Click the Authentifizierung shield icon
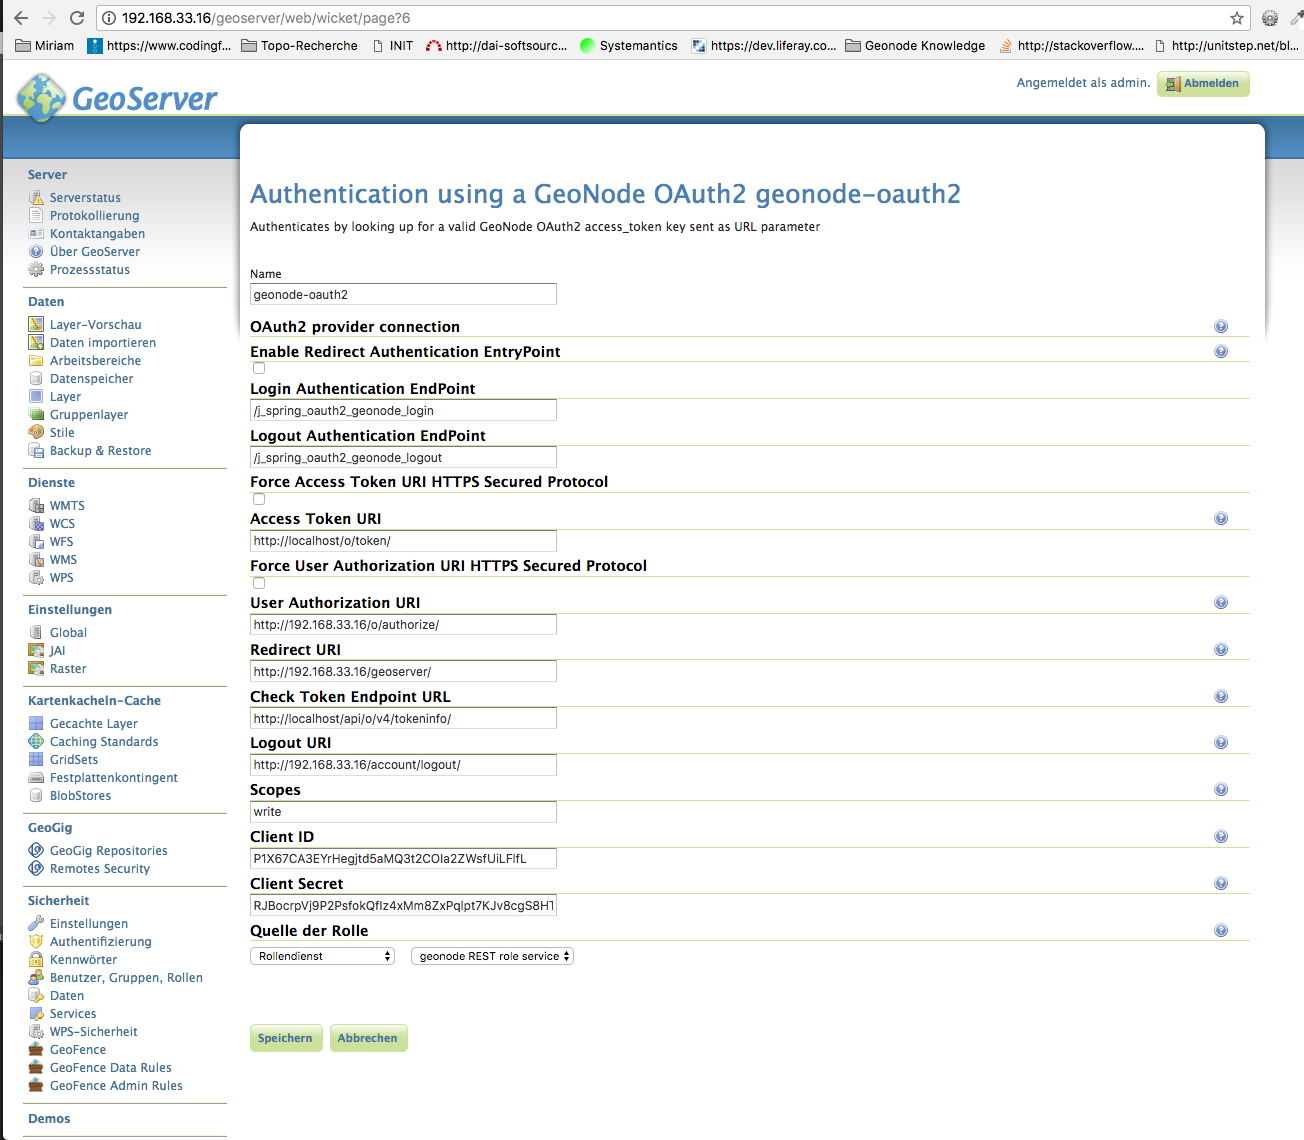This screenshot has height=1140, width=1304. click(36, 942)
